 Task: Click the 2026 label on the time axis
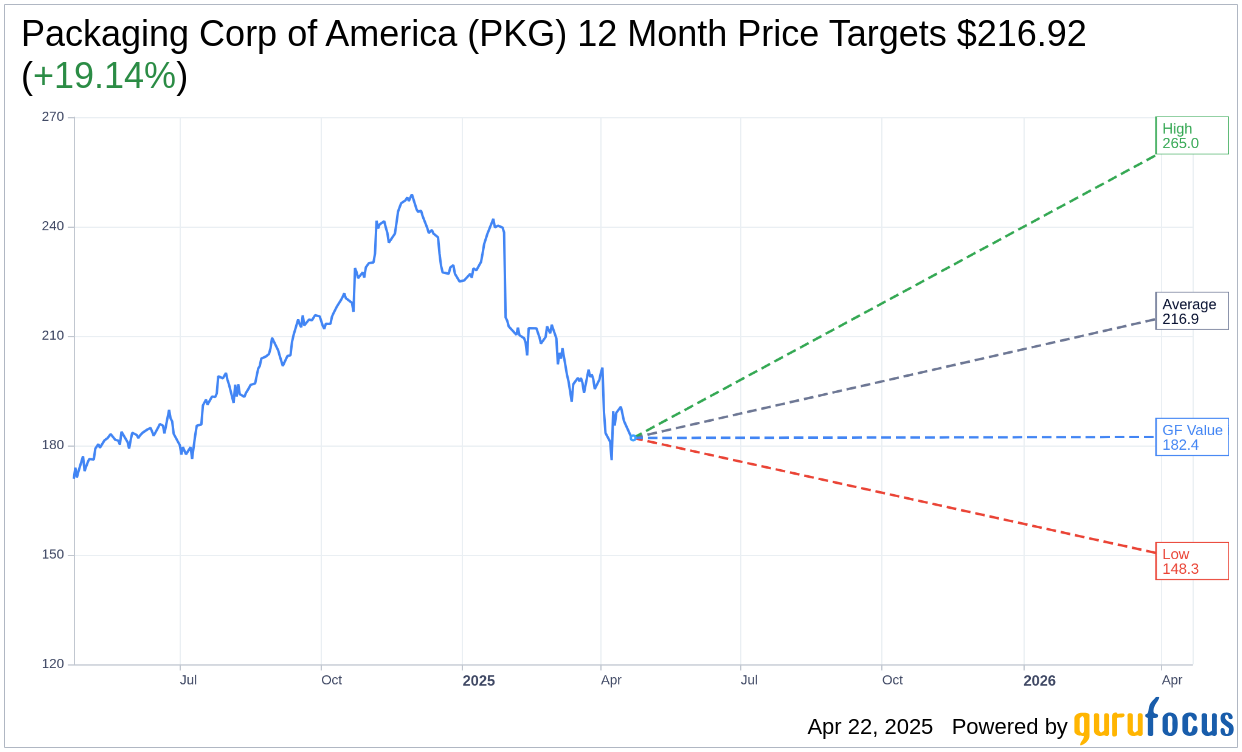tap(1039, 681)
